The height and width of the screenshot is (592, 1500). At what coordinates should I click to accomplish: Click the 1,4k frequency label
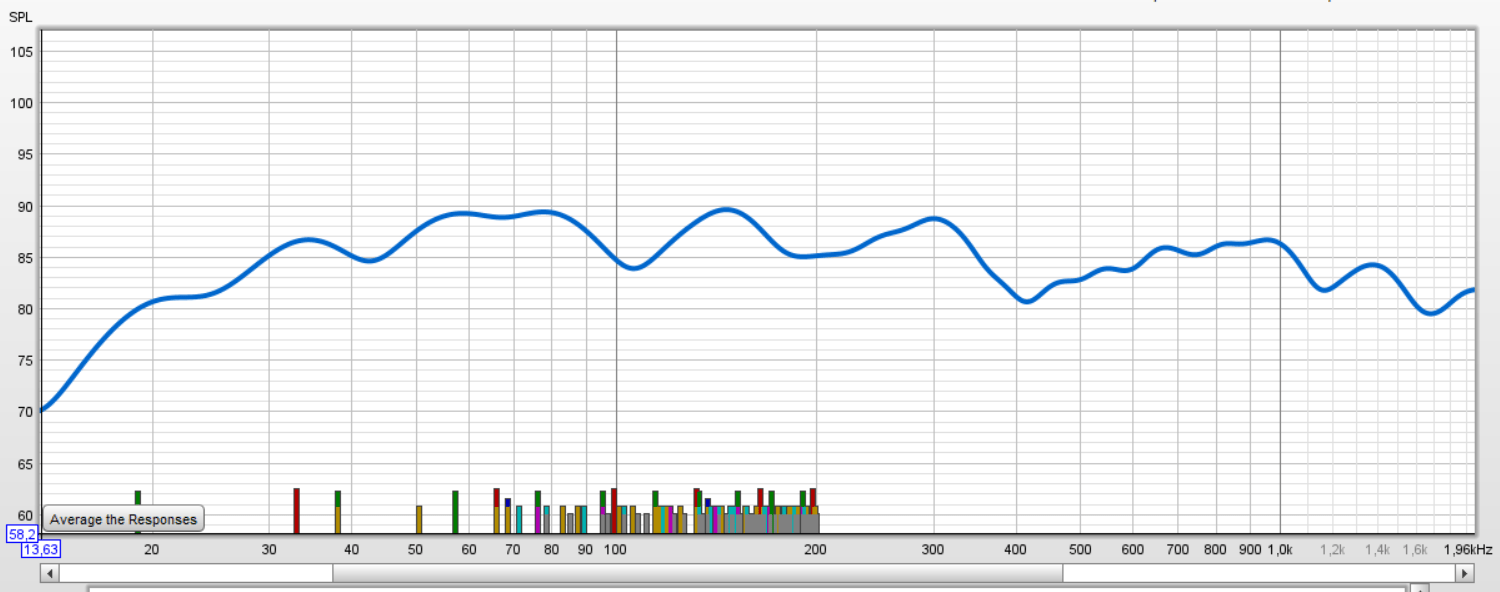1378,549
